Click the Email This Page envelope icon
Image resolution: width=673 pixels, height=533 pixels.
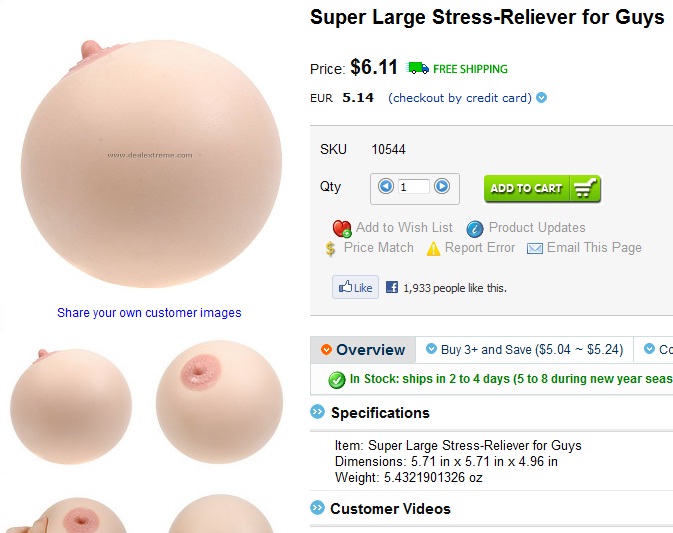pyautogui.click(x=534, y=248)
